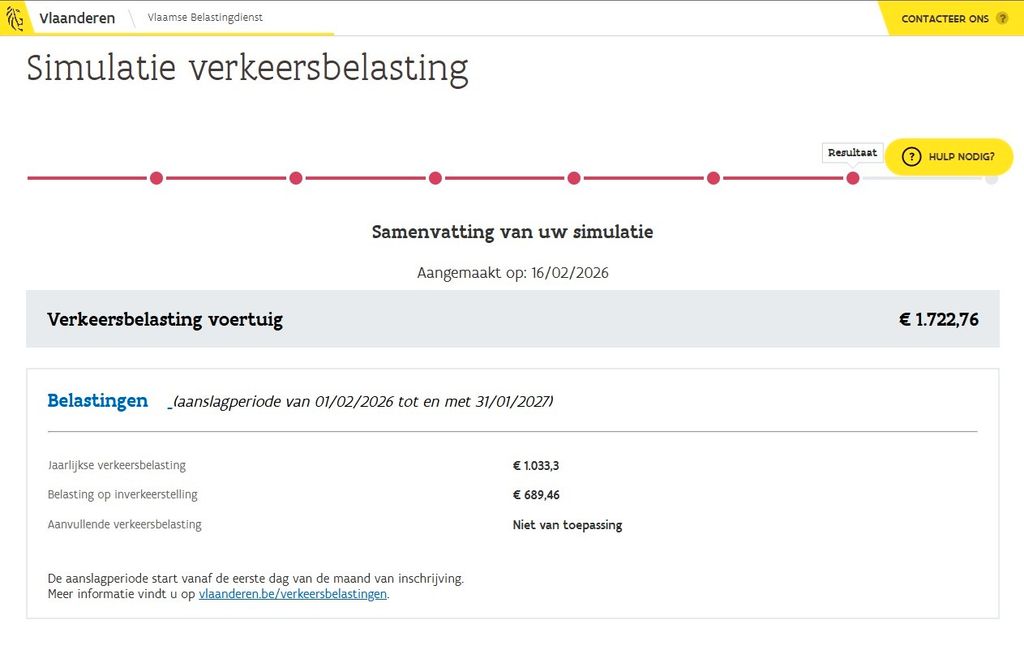Open the Vlaanderen home text link

coord(77,18)
